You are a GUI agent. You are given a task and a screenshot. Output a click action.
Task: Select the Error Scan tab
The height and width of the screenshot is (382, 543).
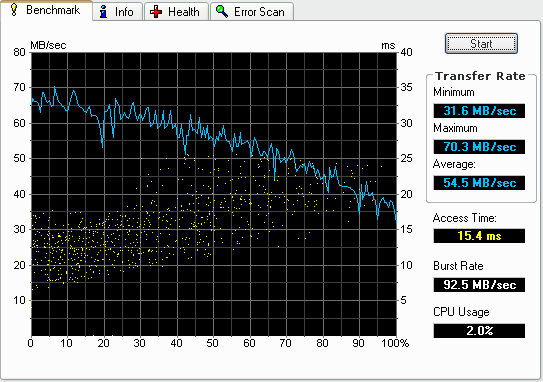(252, 12)
